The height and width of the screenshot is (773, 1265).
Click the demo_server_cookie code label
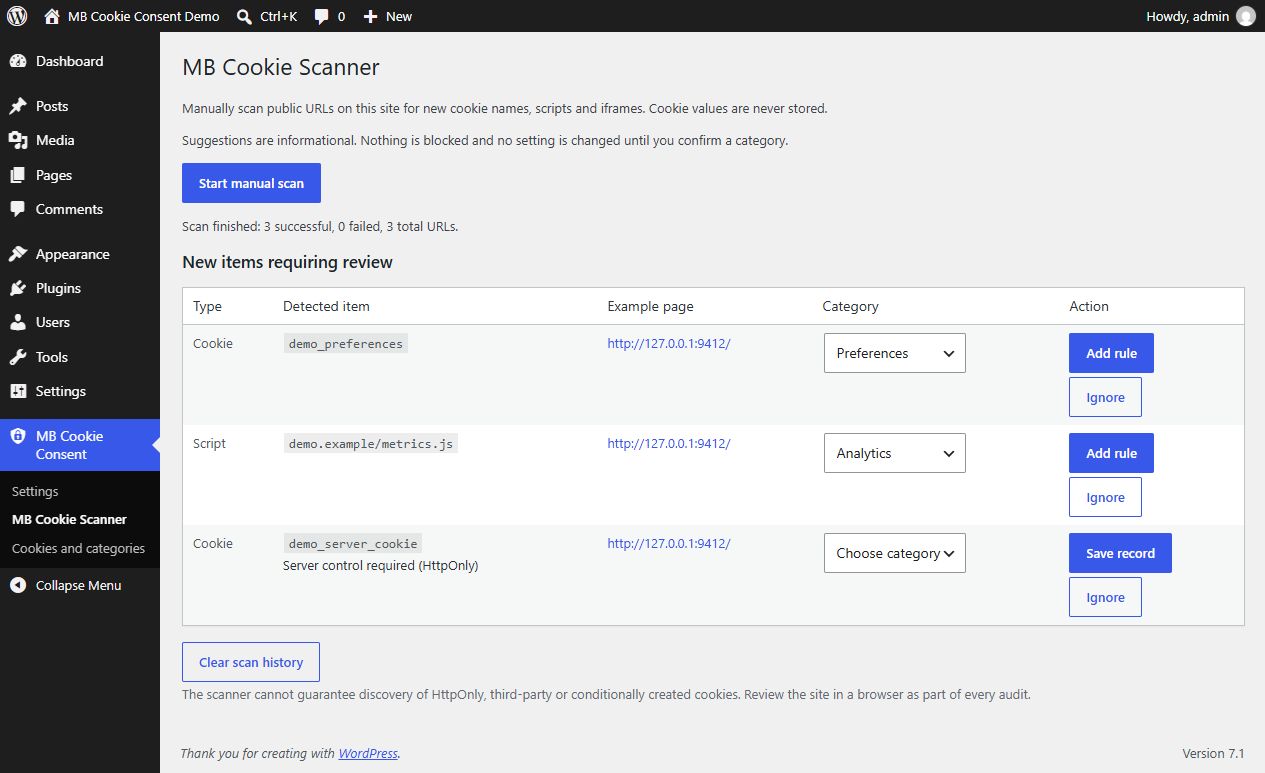click(352, 543)
